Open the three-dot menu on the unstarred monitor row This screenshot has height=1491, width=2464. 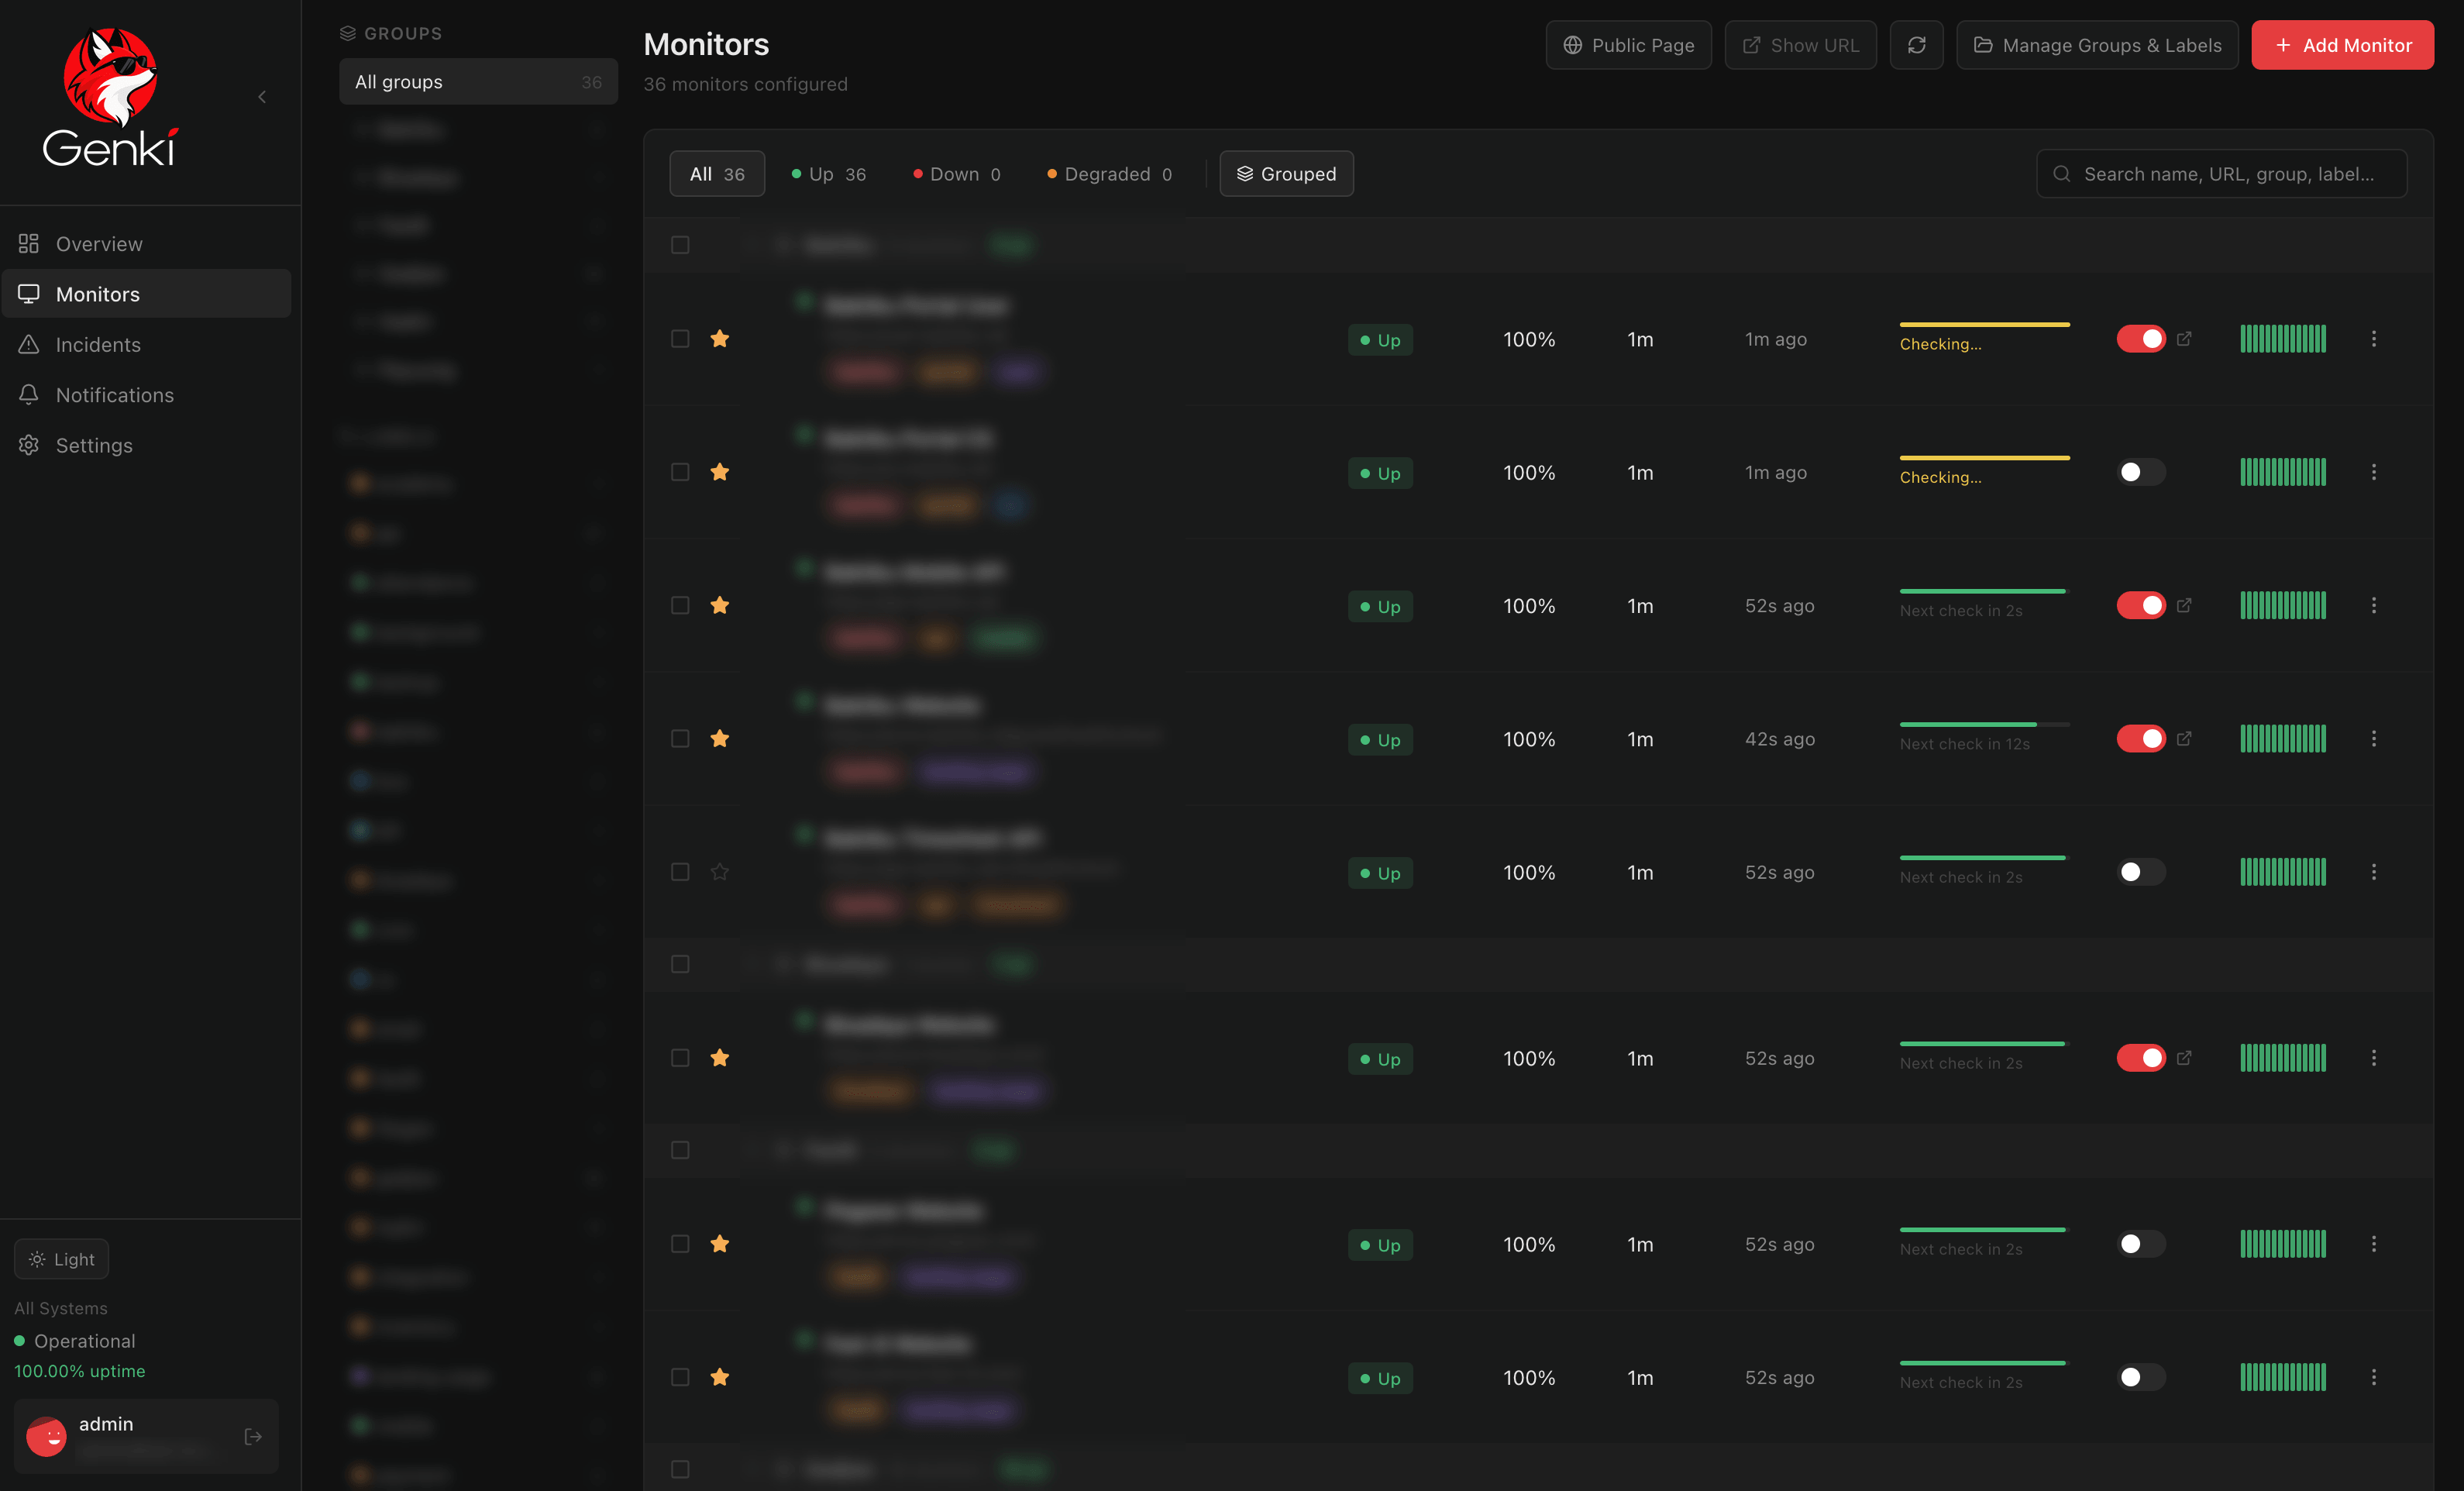point(2373,872)
